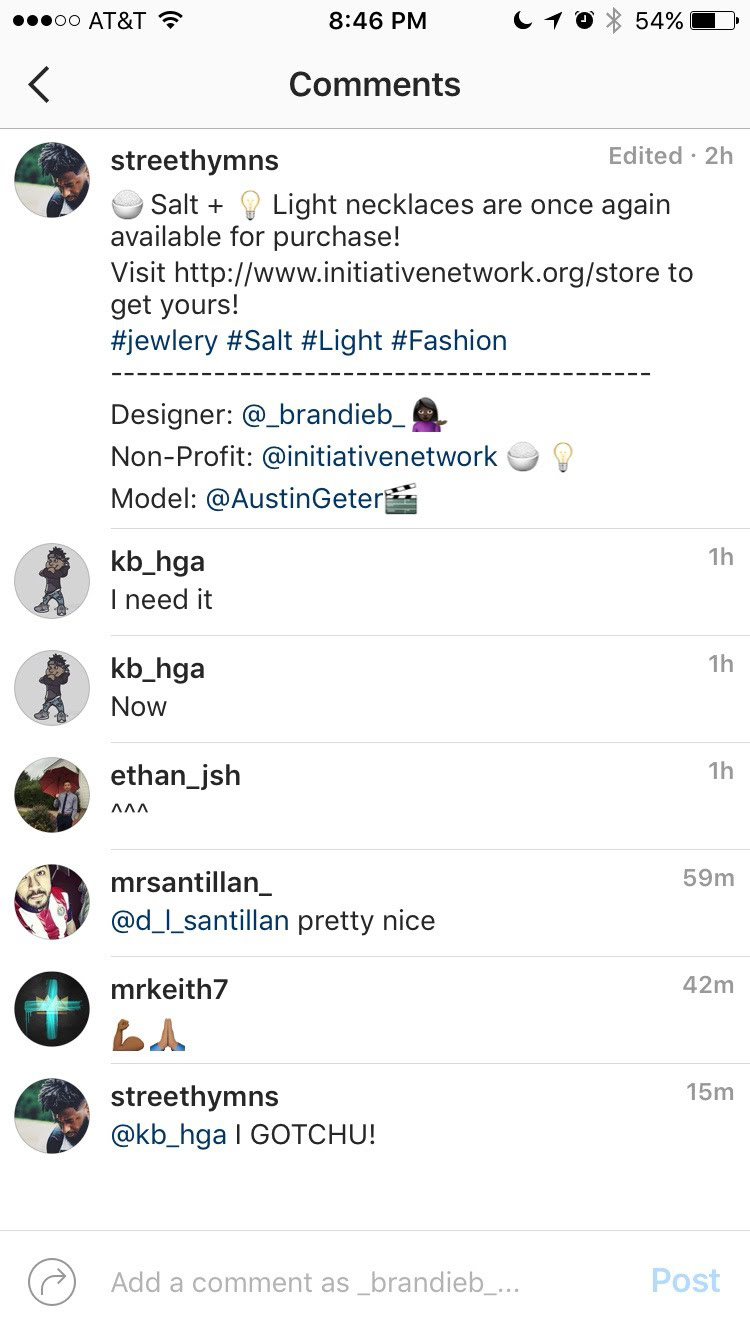Open @kb_hga mention in streethymns reply
The height and width of the screenshot is (1334, 750).
(x=168, y=1135)
